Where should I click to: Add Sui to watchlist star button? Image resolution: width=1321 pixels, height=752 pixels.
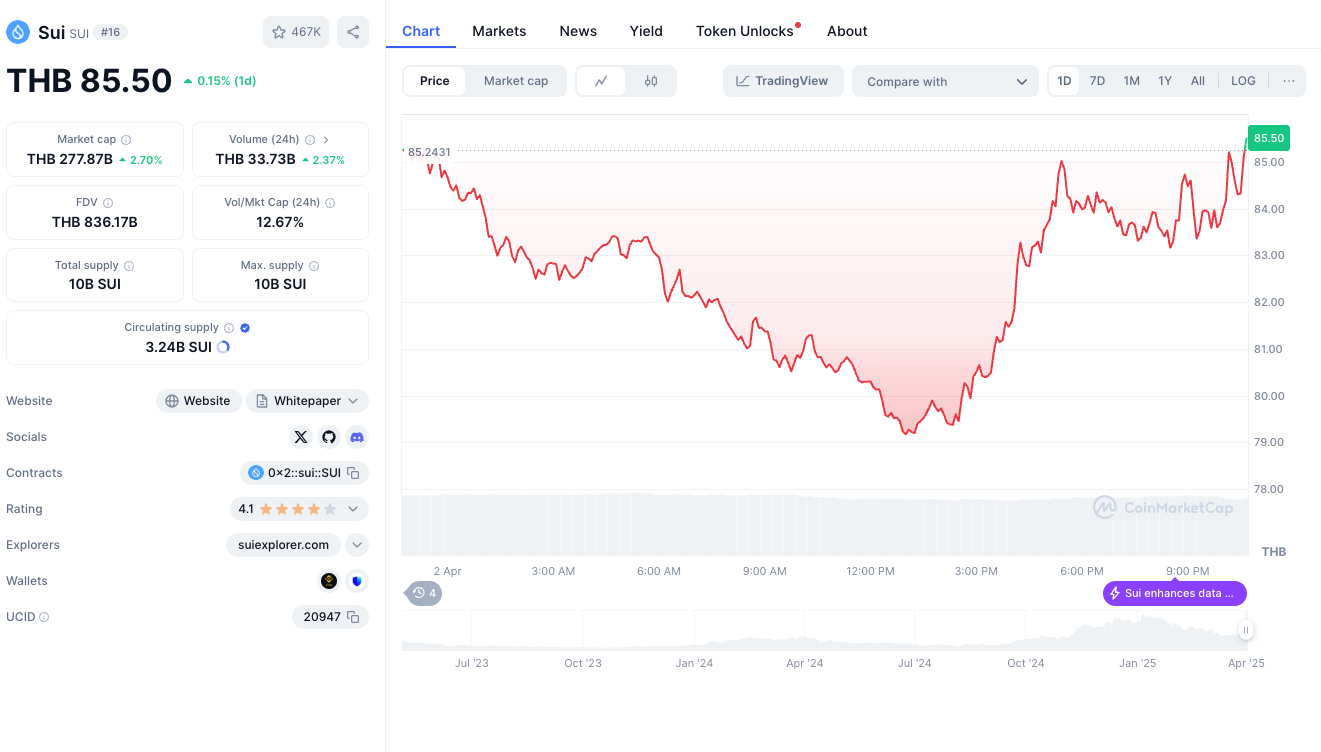coord(296,32)
